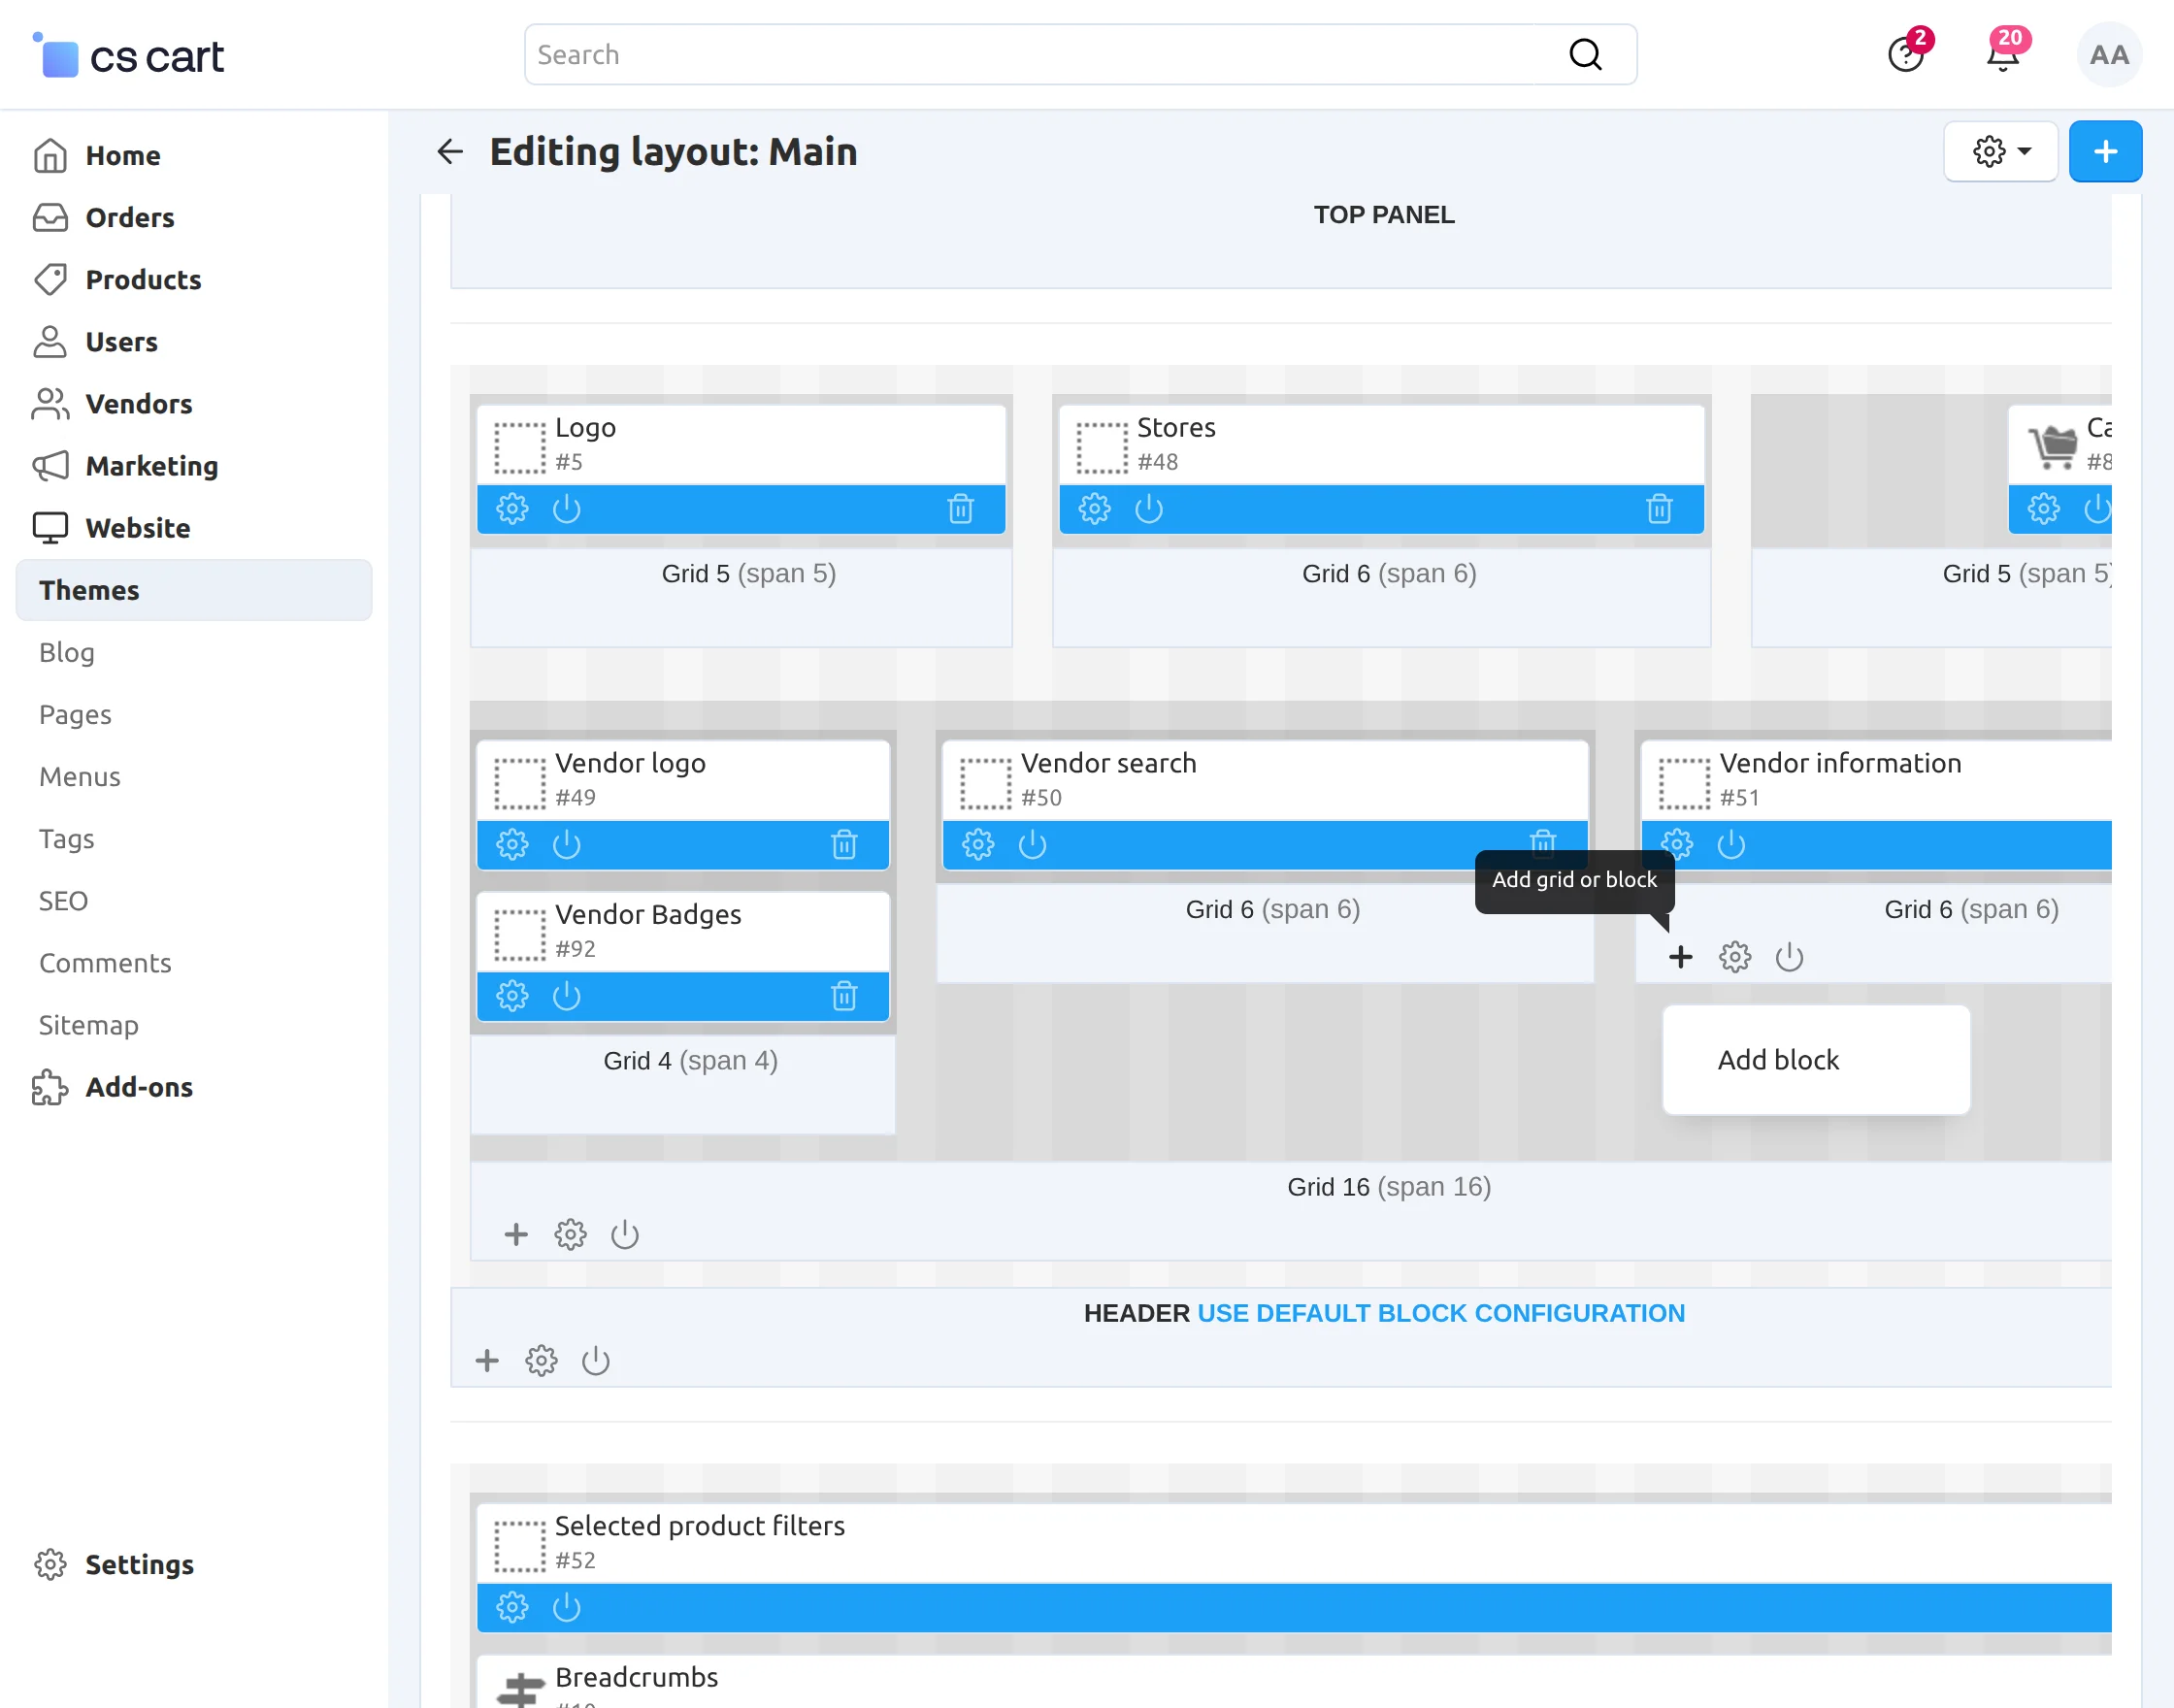The height and width of the screenshot is (1708, 2174).
Task: Toggle power status of Logo block
Action: point(566,509)
